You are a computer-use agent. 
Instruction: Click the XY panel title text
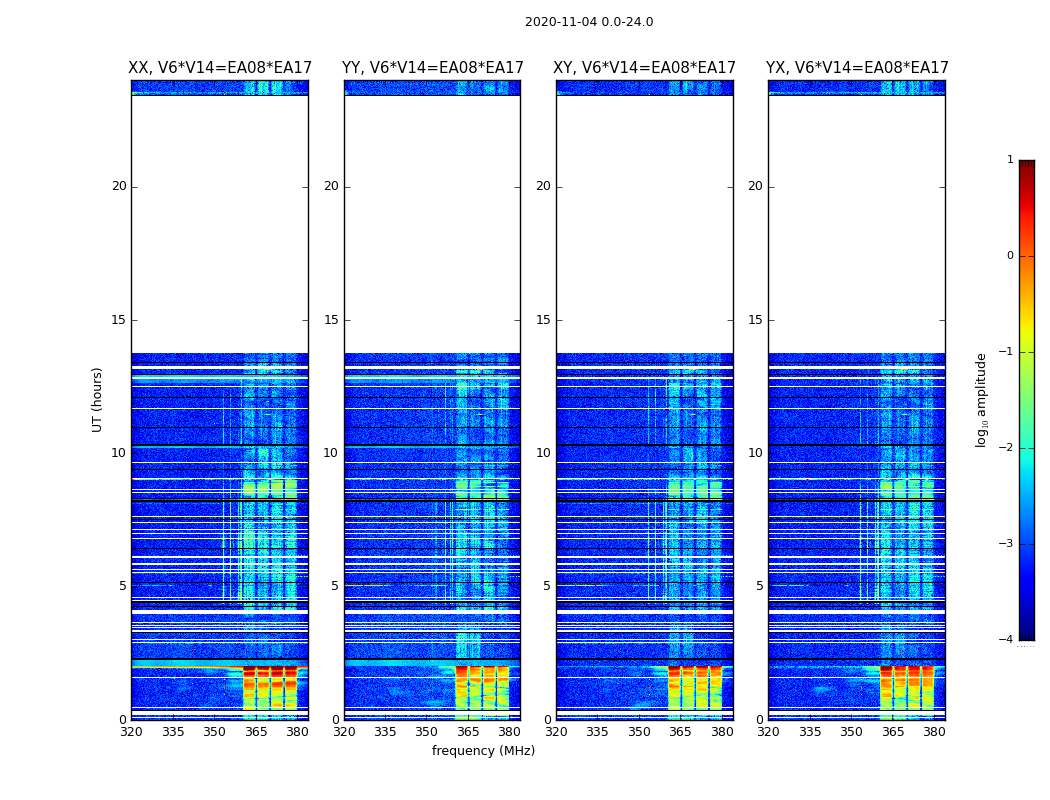click(644, 68)
